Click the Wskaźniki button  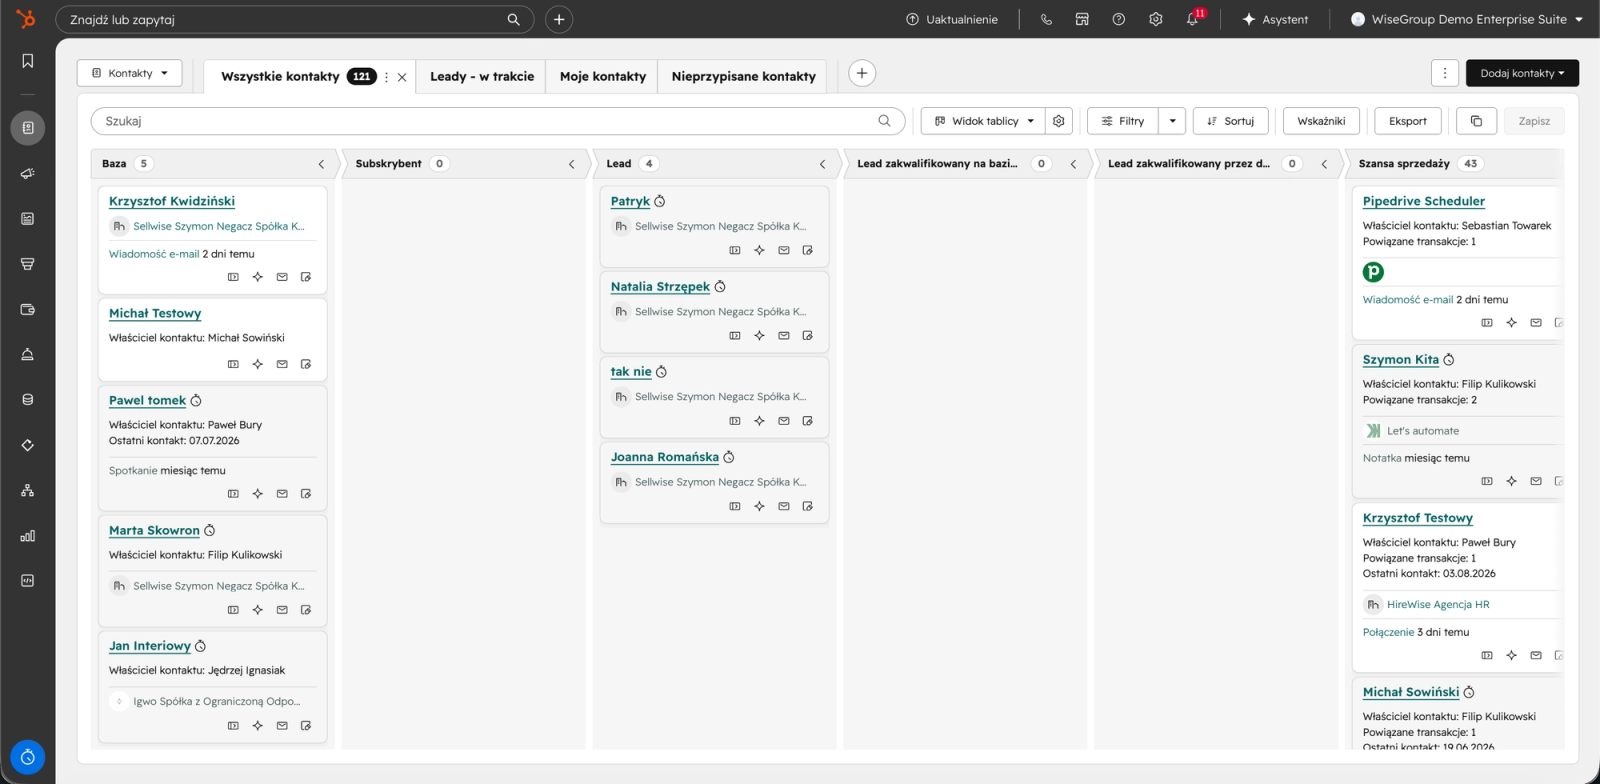click(x=1321, y=121)
